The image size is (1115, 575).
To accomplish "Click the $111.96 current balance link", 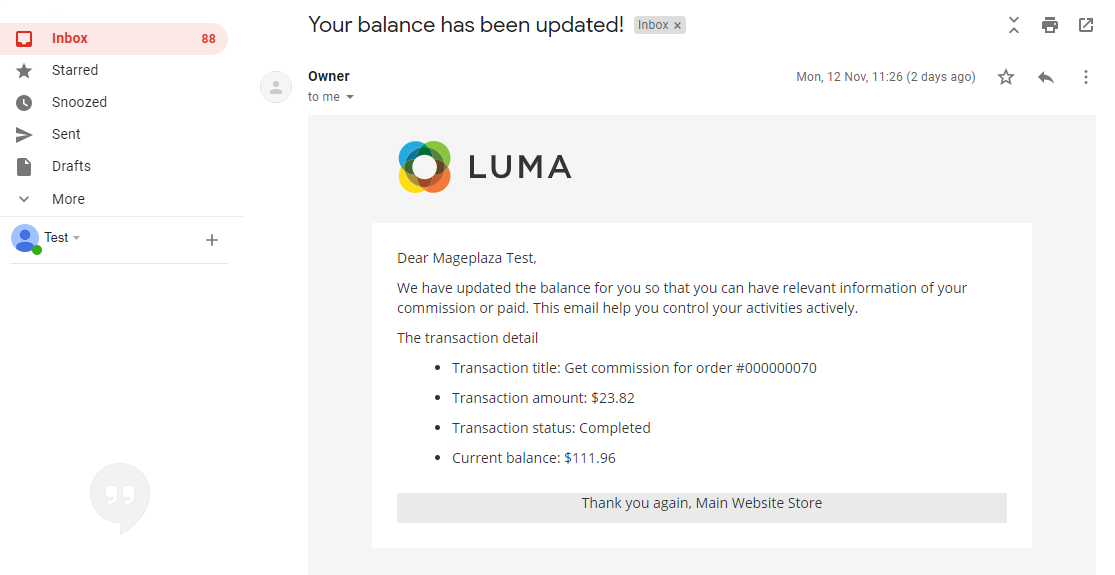I will pos(590,458).
